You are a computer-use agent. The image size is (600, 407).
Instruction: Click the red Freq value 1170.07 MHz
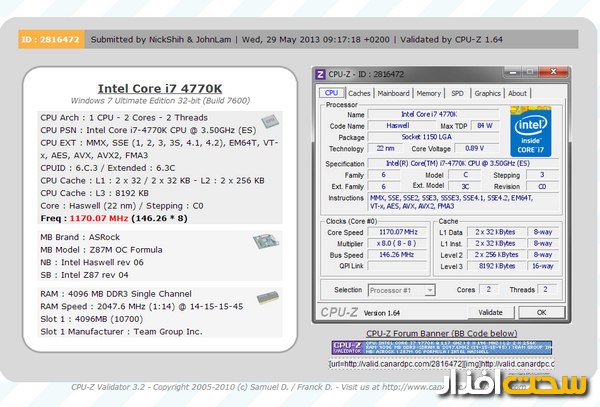[99, 218]
